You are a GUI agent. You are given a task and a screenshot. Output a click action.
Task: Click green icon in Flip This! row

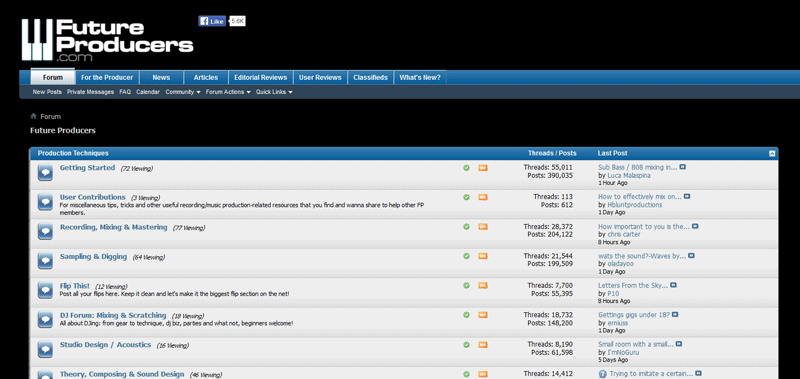click(x=466, y=286)
